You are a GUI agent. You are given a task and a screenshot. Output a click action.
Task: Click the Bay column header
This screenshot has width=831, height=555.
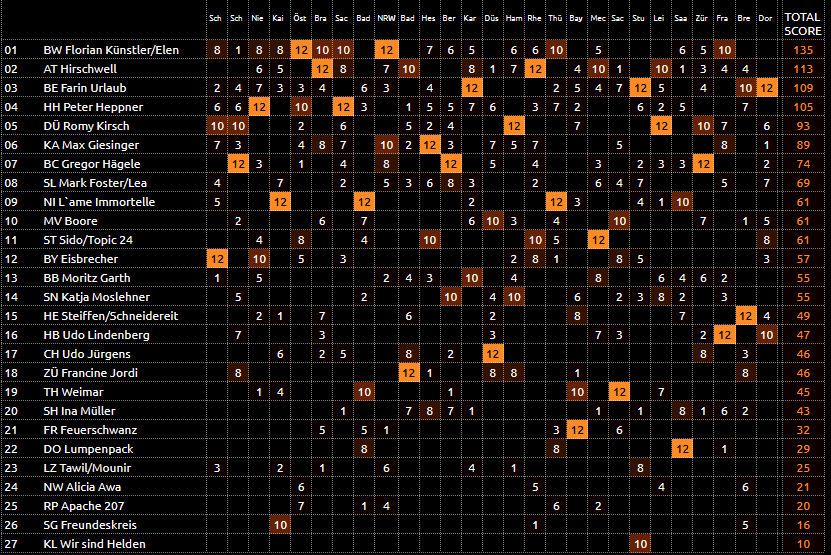[576, 18]
